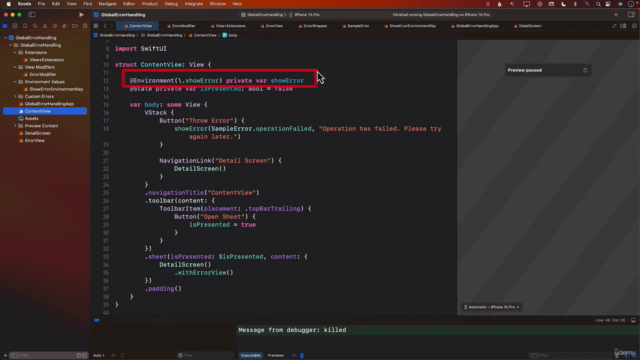Open Spotlight search in the menu bar
The height and width of the screenshot is (360, 640).
[598, 4]
